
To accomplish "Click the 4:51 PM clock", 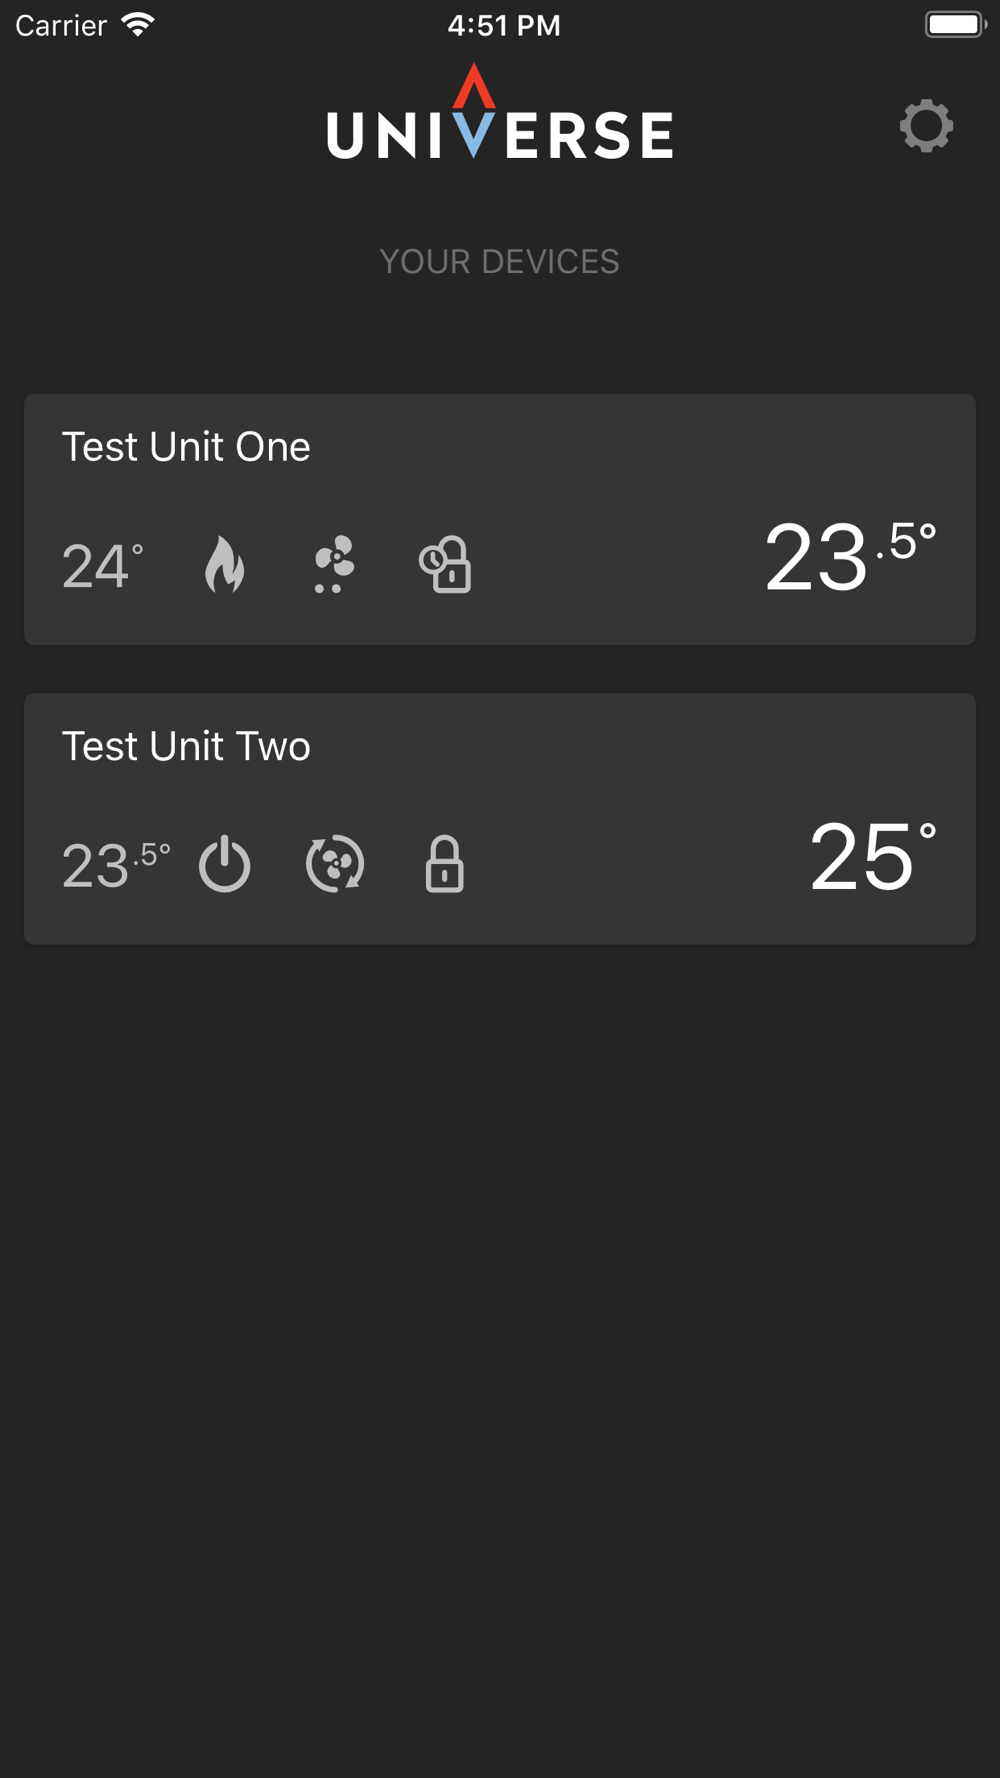I will (x=504, y=25).
